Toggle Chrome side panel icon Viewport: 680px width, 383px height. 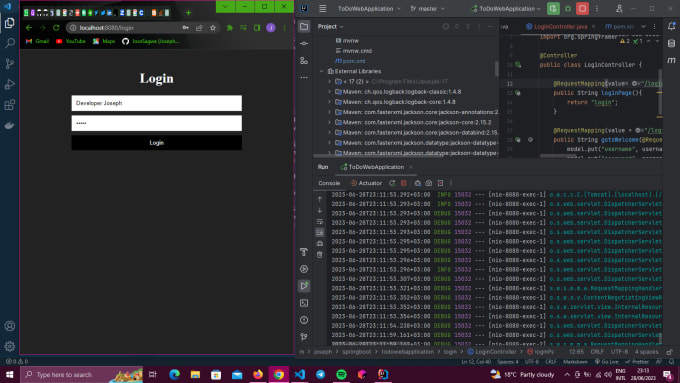coord(257,28)
